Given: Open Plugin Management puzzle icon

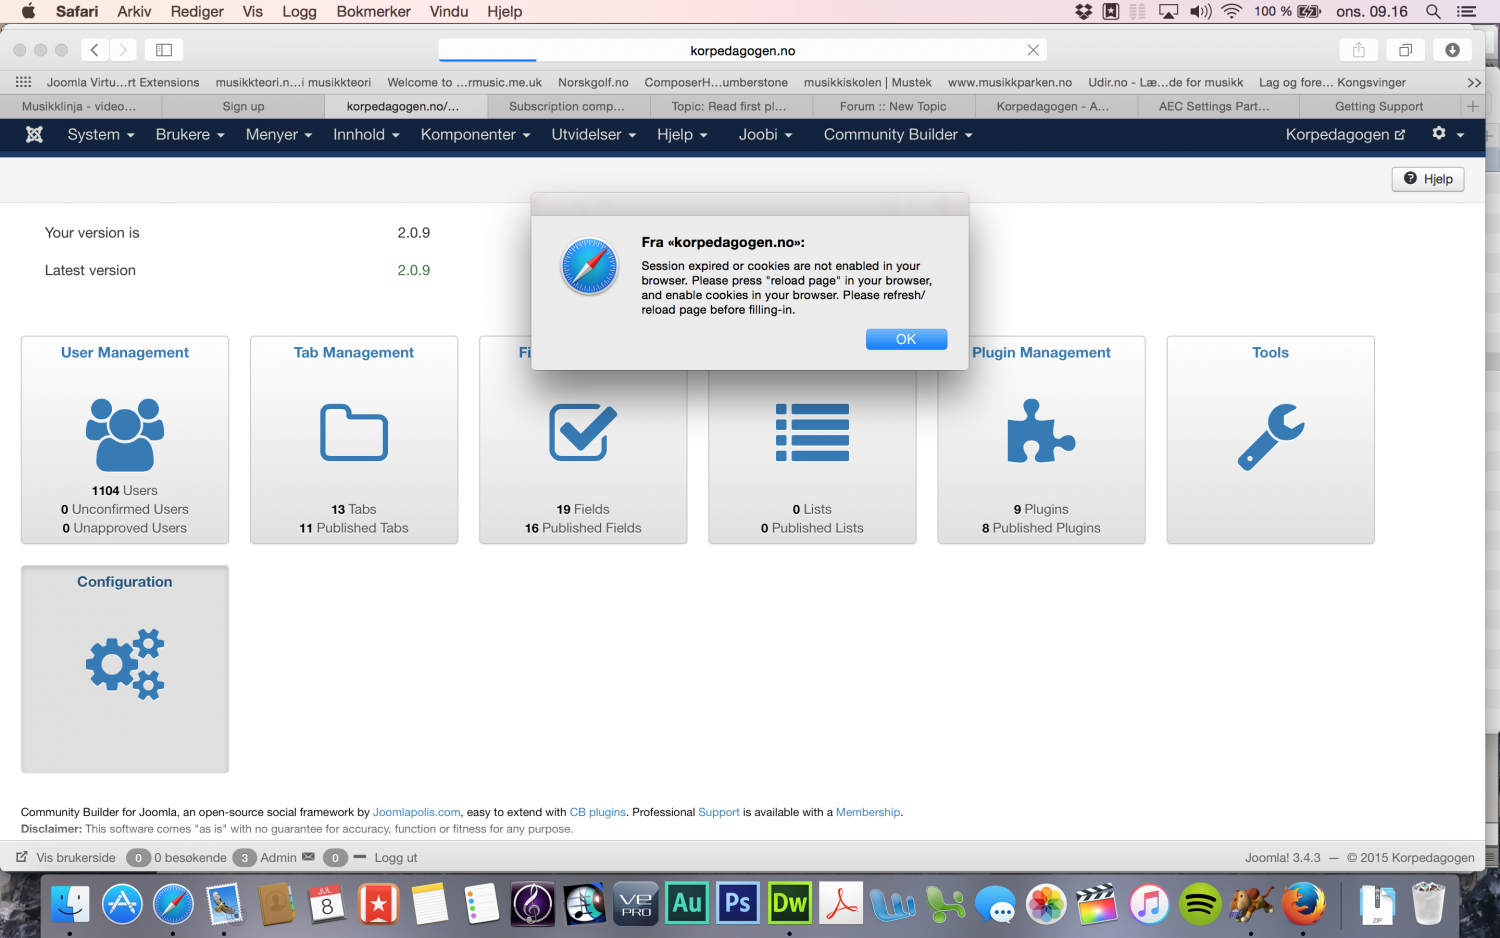Looking at the screenshot, I should coord(1041,431).
